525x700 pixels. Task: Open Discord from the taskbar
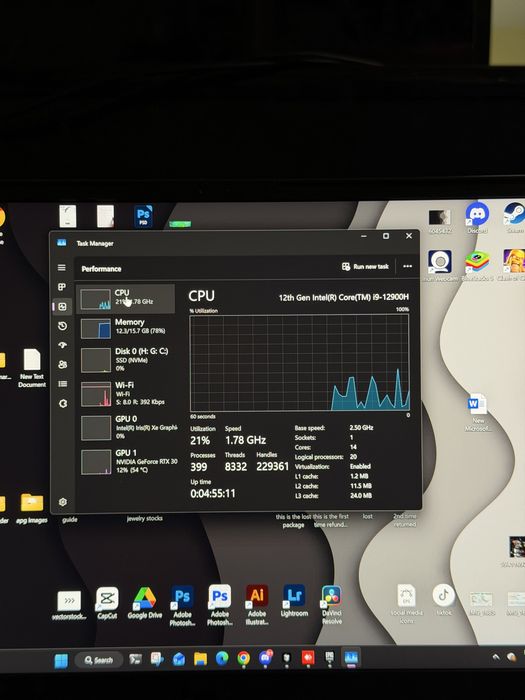(265, 658)
